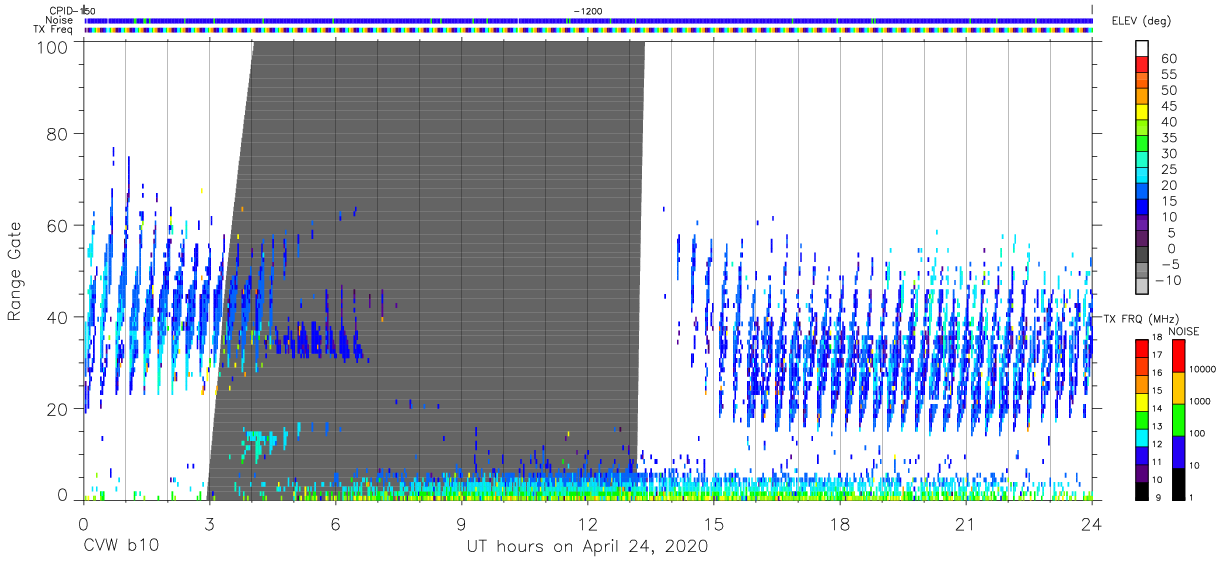The height and width of the screenshot is (567, 1228).
Task: Click the y-axis tick label '60'
Action: 58,225
